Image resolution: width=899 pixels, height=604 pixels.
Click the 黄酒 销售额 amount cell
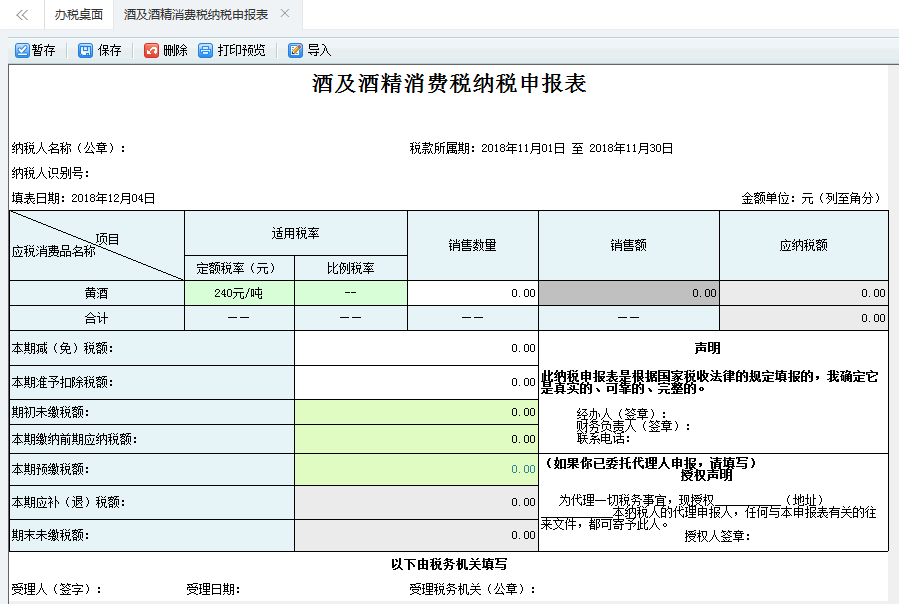pyautogui.click(x=630, y=292)
